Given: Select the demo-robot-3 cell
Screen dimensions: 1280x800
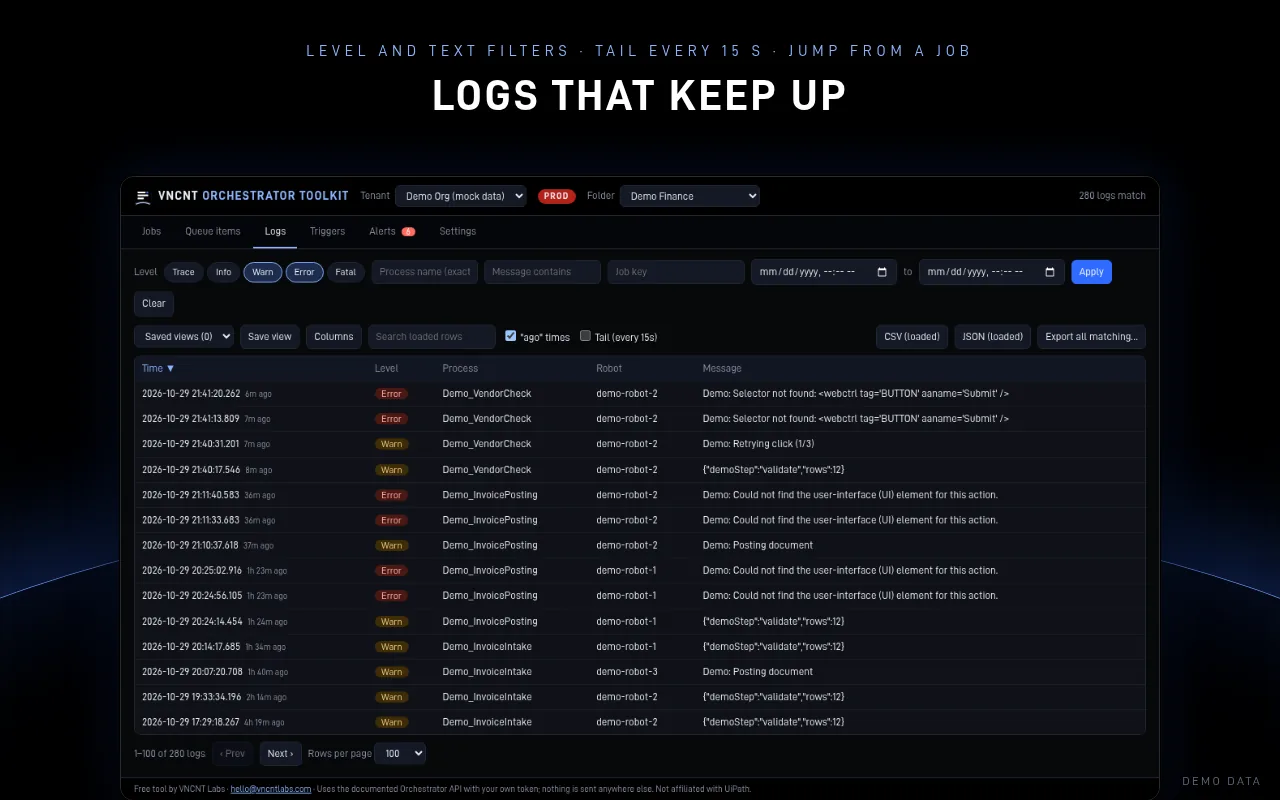Looking at the screenshot, I should [x=627, y=672].
